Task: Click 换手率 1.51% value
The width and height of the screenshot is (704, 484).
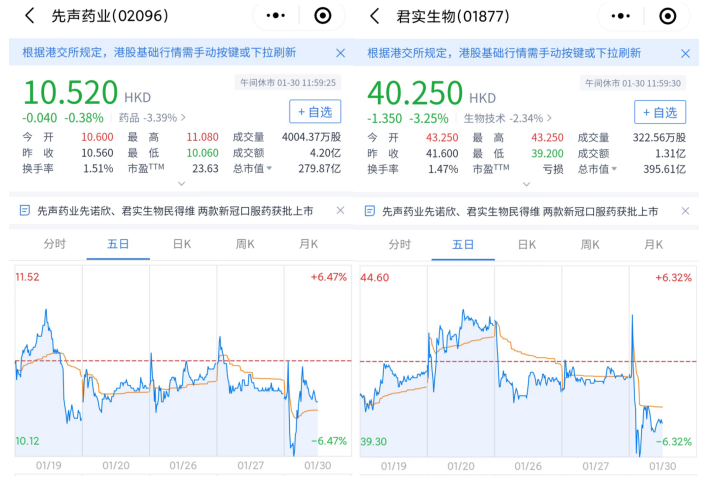Action: point(98,168)
